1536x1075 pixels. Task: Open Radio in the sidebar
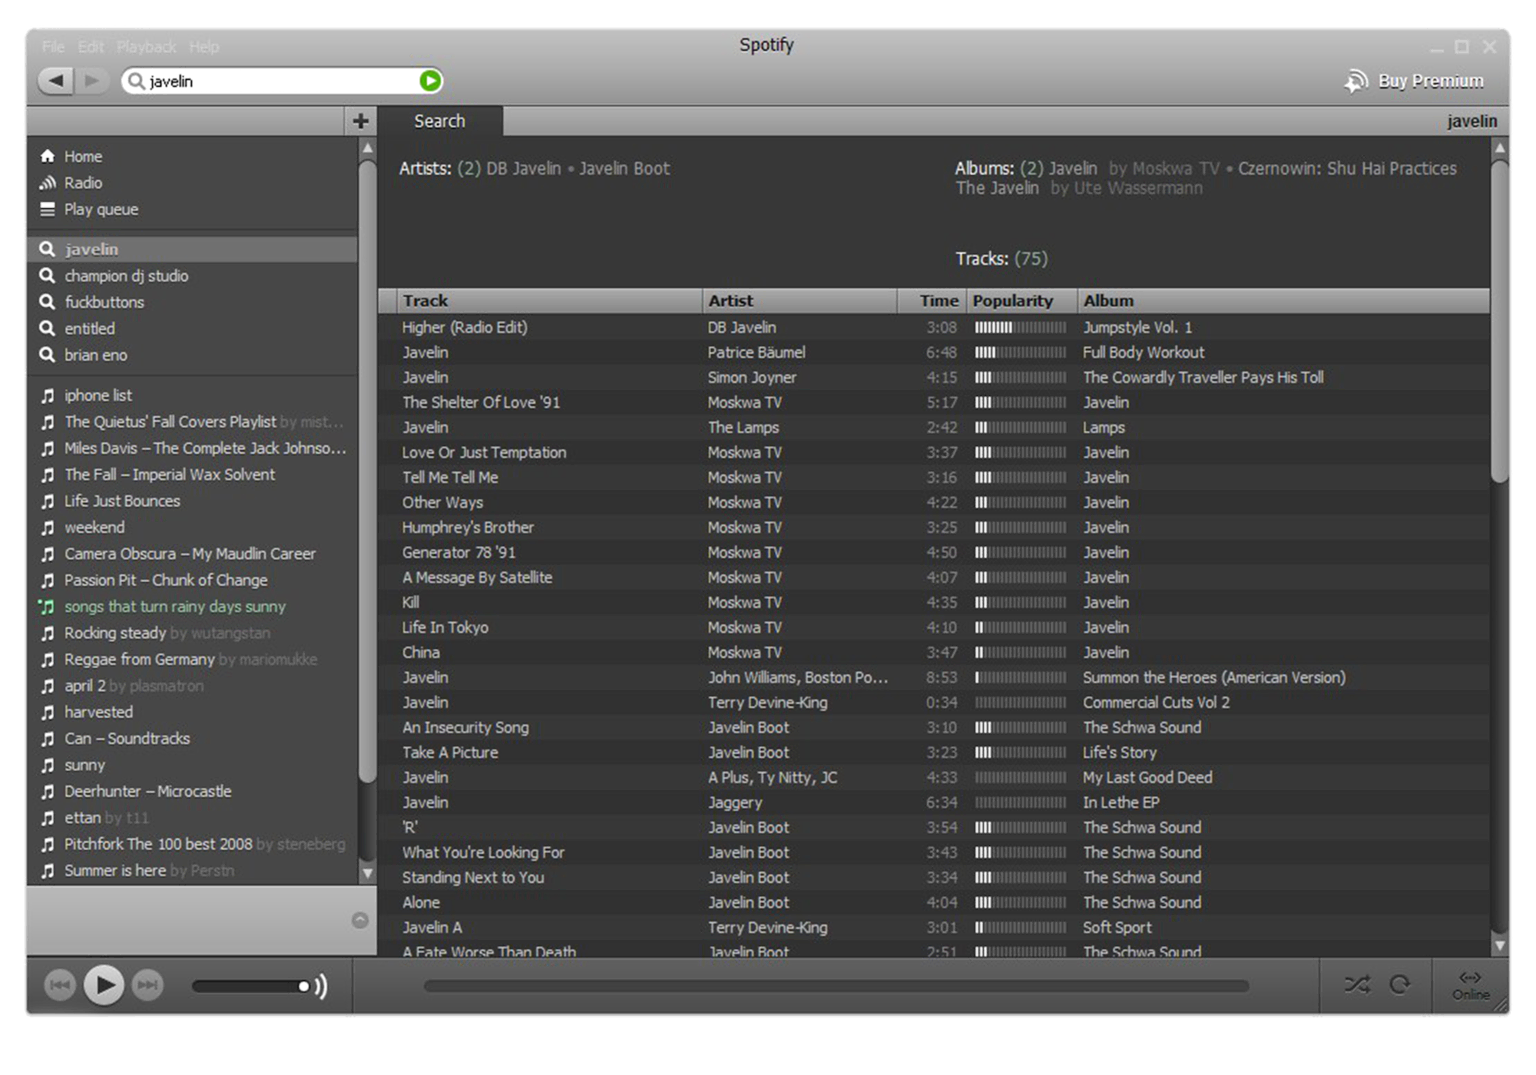pos(83,182)
